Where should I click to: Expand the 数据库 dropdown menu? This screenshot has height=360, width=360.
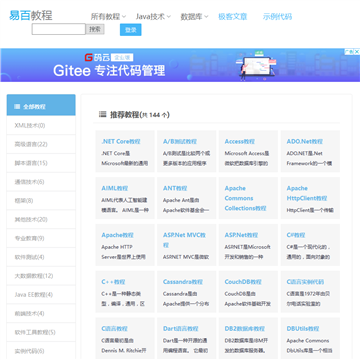[194, 16]
